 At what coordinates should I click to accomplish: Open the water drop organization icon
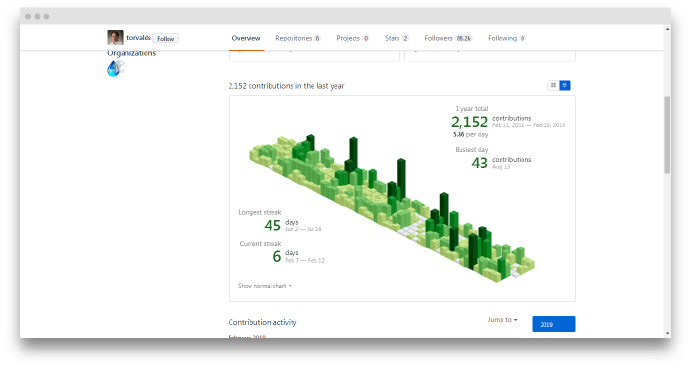tap(116, 68)
